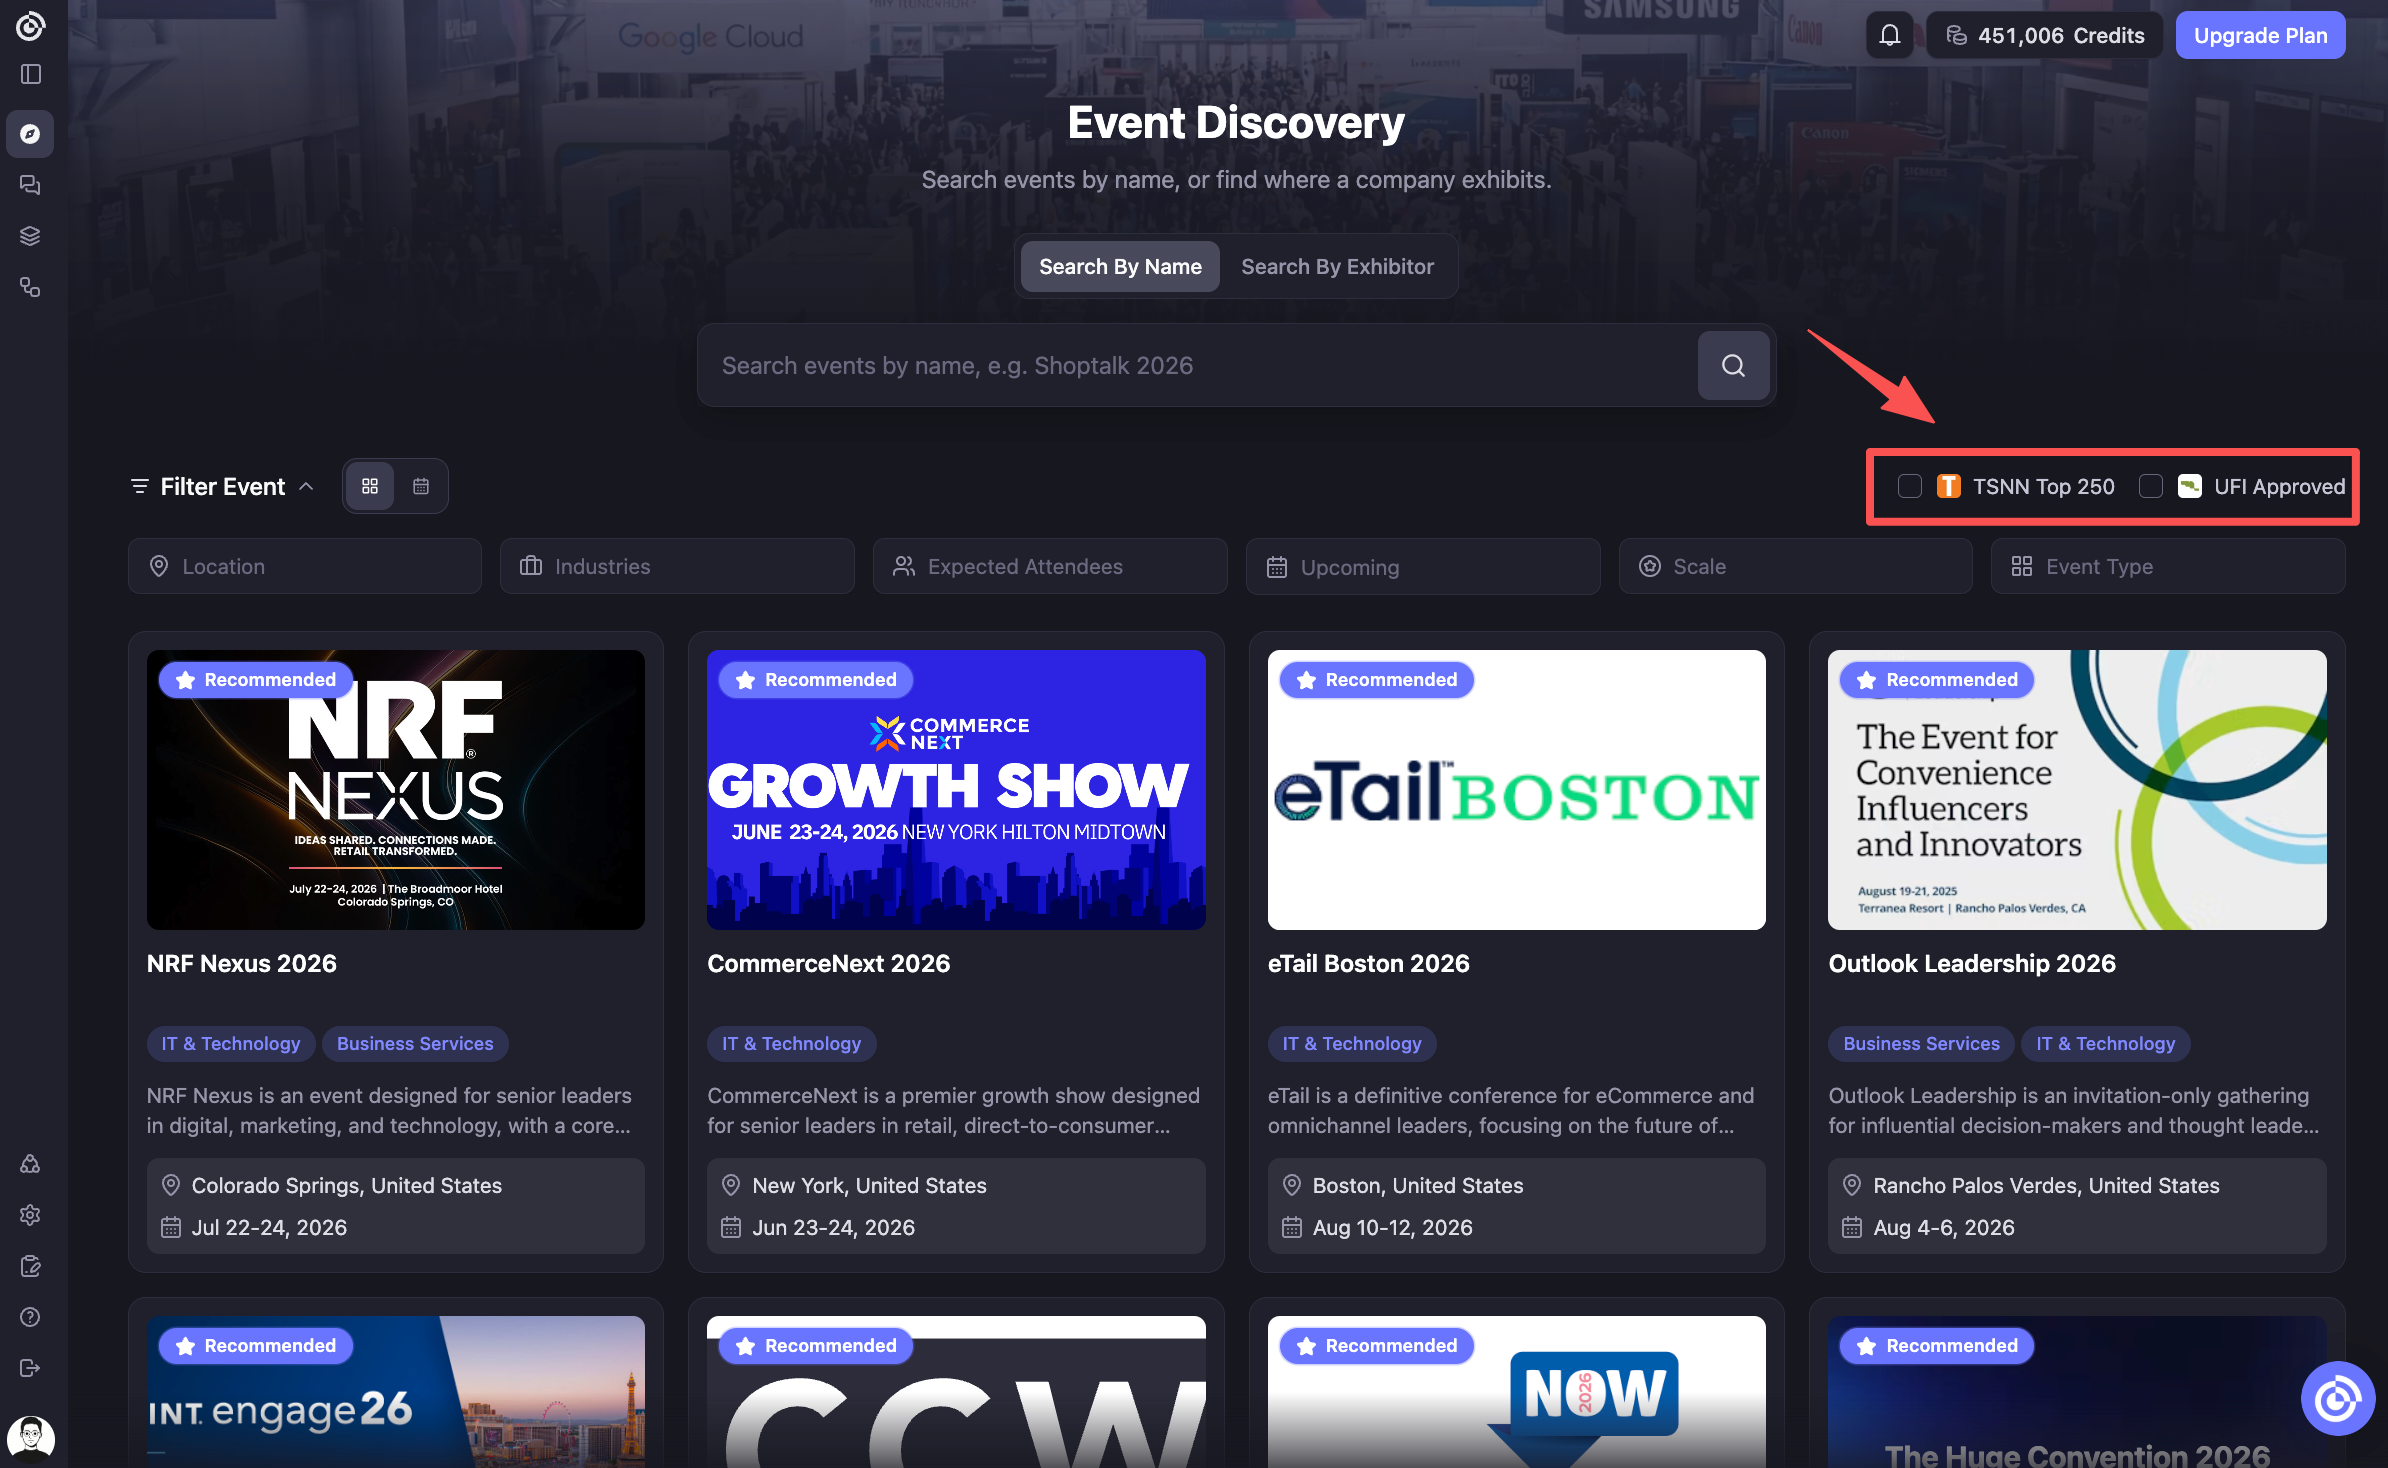Image resolution: width=2388 pixels, height=1468 pixels.
Task: Open the stacked layers sidebar icon
Action: pyautogui.click(x=30, y=236)
